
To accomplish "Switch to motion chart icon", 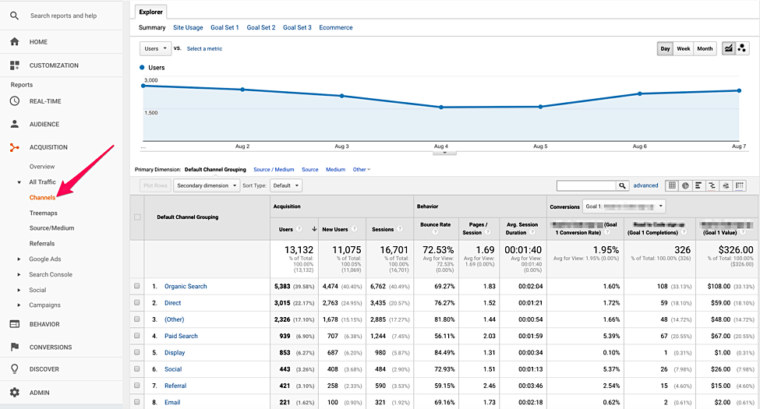I will pos(742,48).
